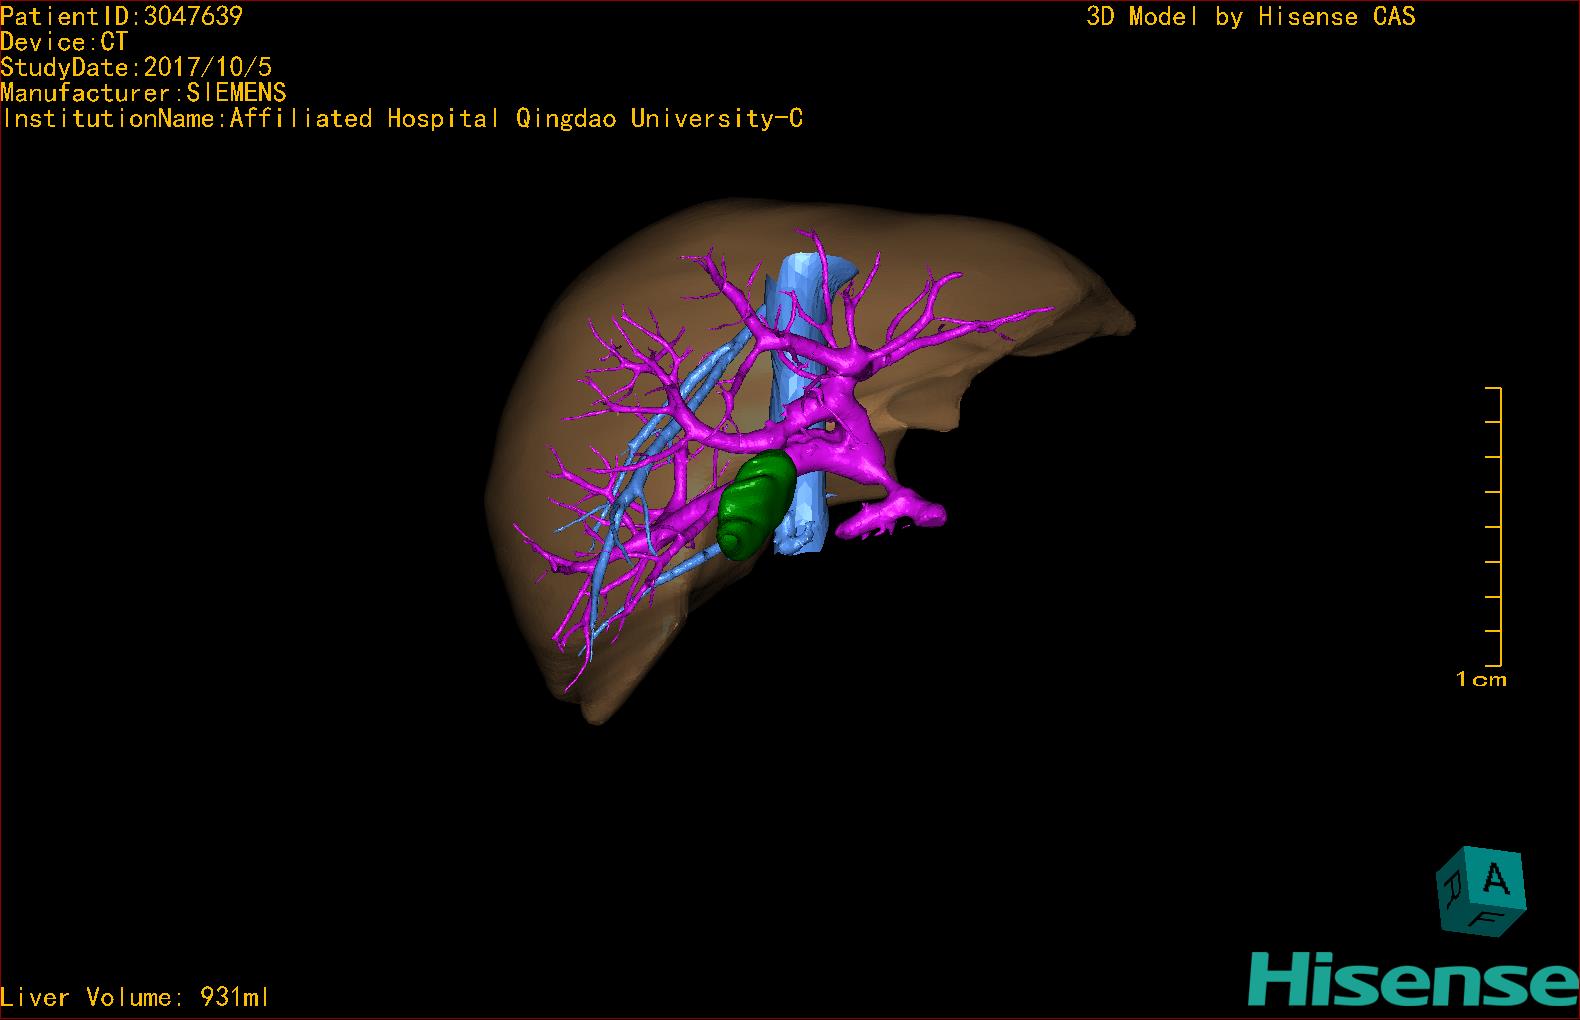
Task: Click the Hisense logo
Action: [x=1413, y=978]
